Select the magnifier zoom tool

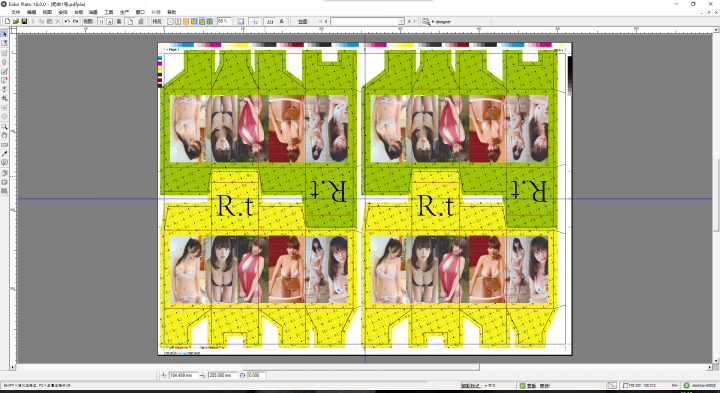(5, 126)
